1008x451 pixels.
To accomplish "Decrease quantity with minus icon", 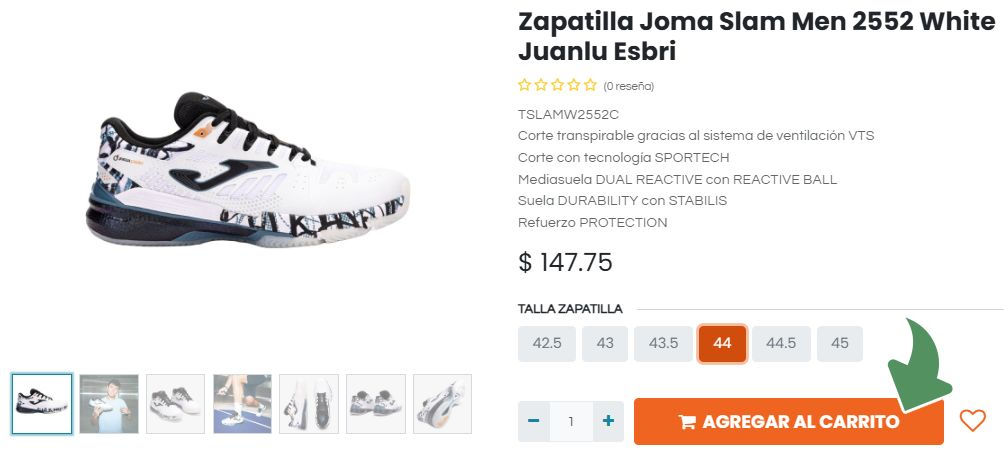I will [x=534, y=421].
